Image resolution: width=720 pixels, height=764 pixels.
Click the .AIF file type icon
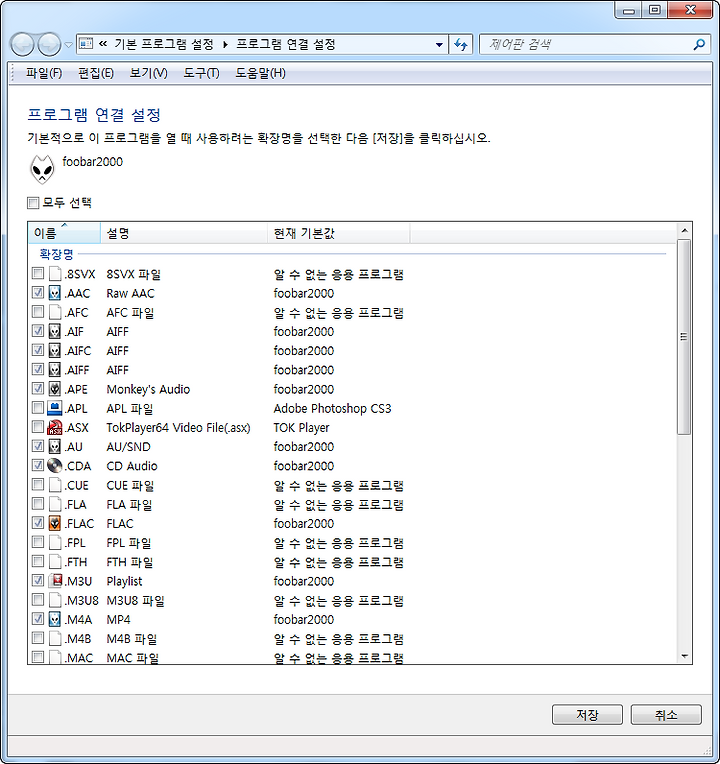[x=55, y=331]
